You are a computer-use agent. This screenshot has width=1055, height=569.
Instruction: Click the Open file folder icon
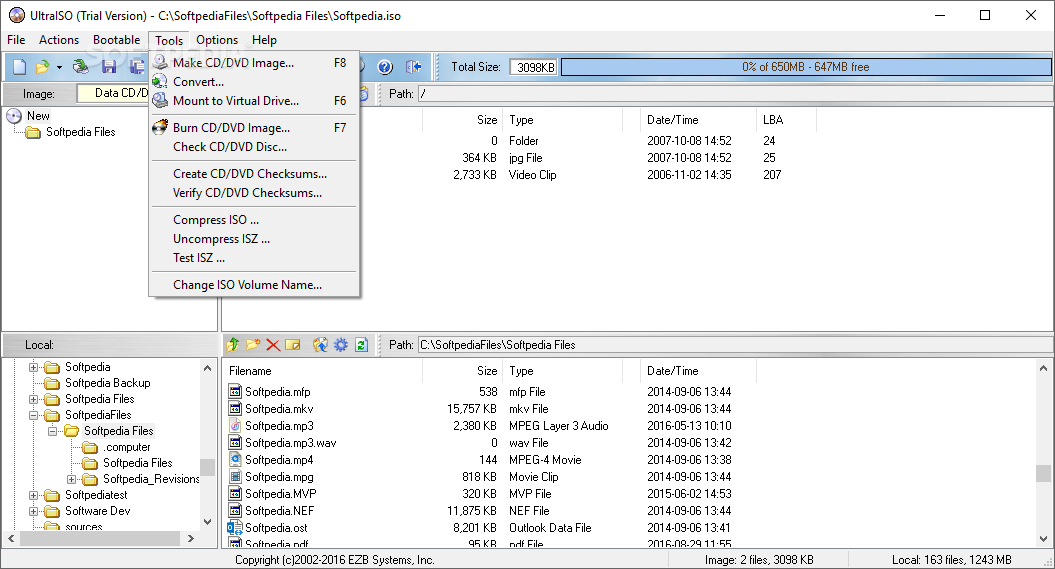pos(42,67)
